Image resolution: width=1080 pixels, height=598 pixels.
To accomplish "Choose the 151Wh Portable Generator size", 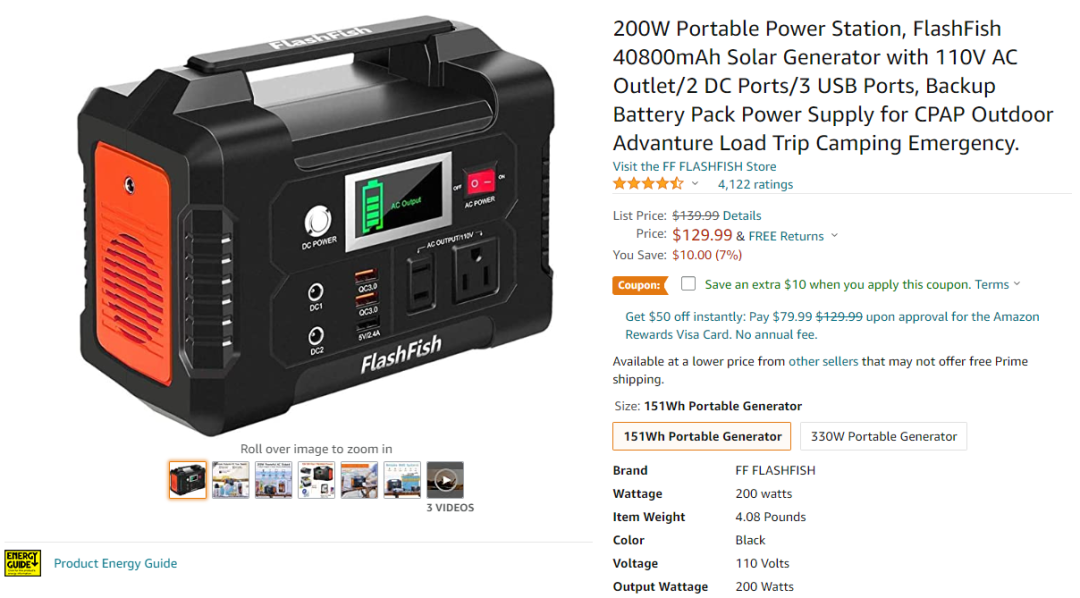I will pyautogui.click(x=702, y=436).
